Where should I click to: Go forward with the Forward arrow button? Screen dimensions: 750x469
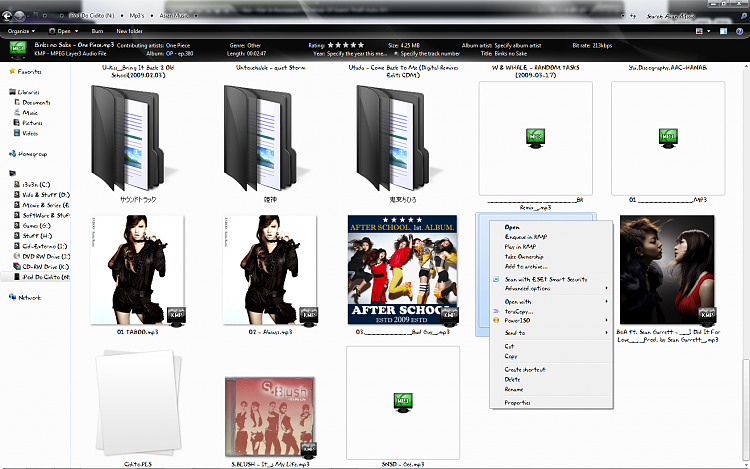[20, 16]
